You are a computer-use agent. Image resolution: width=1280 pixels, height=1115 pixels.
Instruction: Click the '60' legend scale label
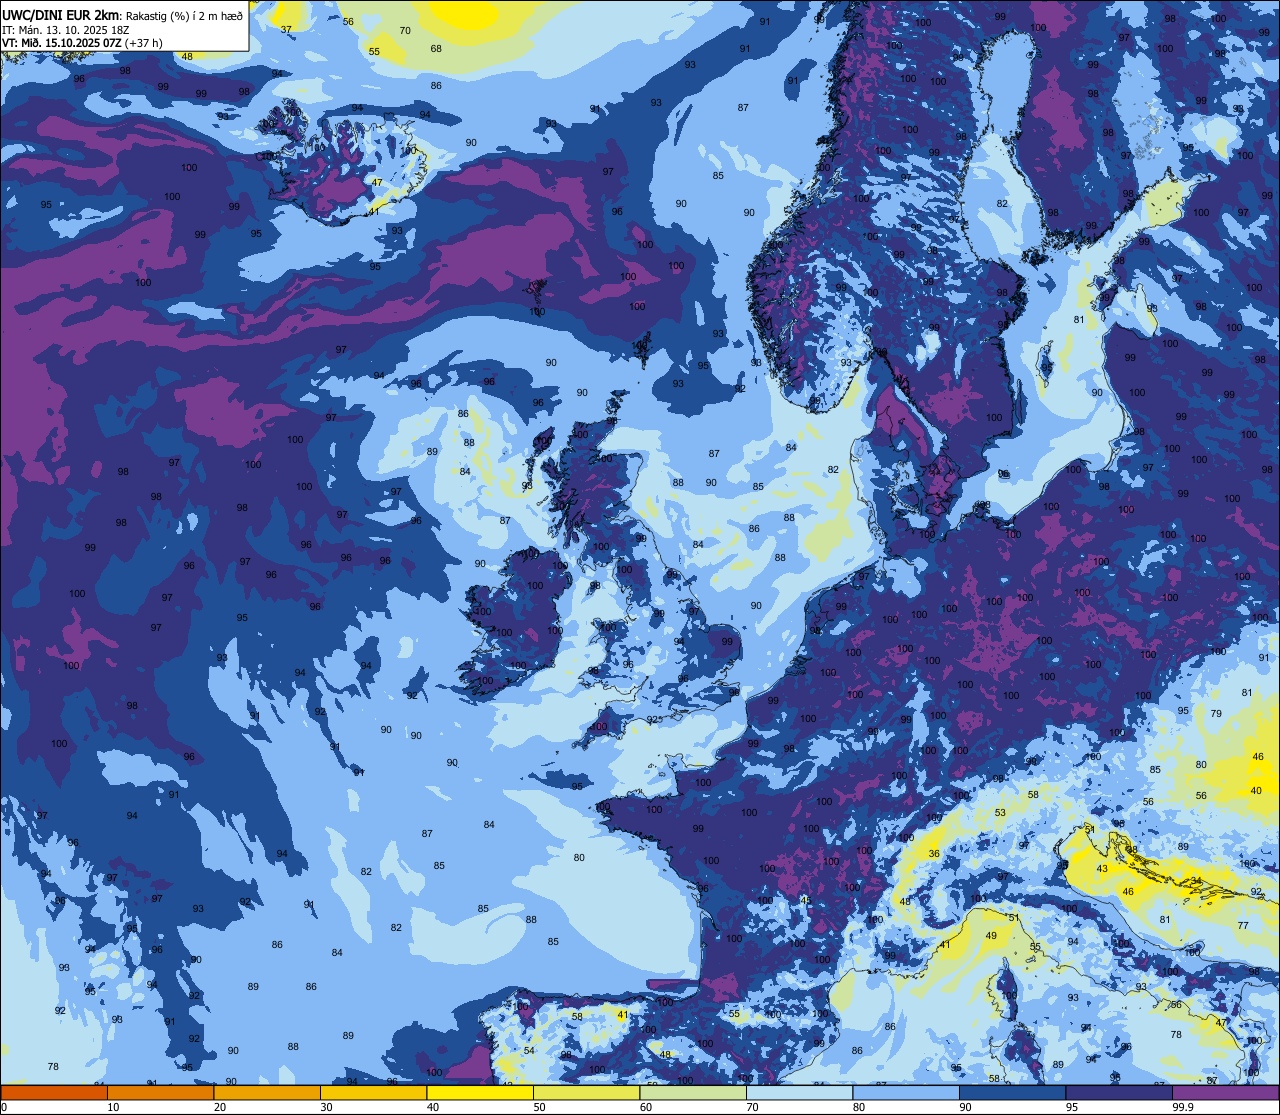click(x=646, y=1107)
